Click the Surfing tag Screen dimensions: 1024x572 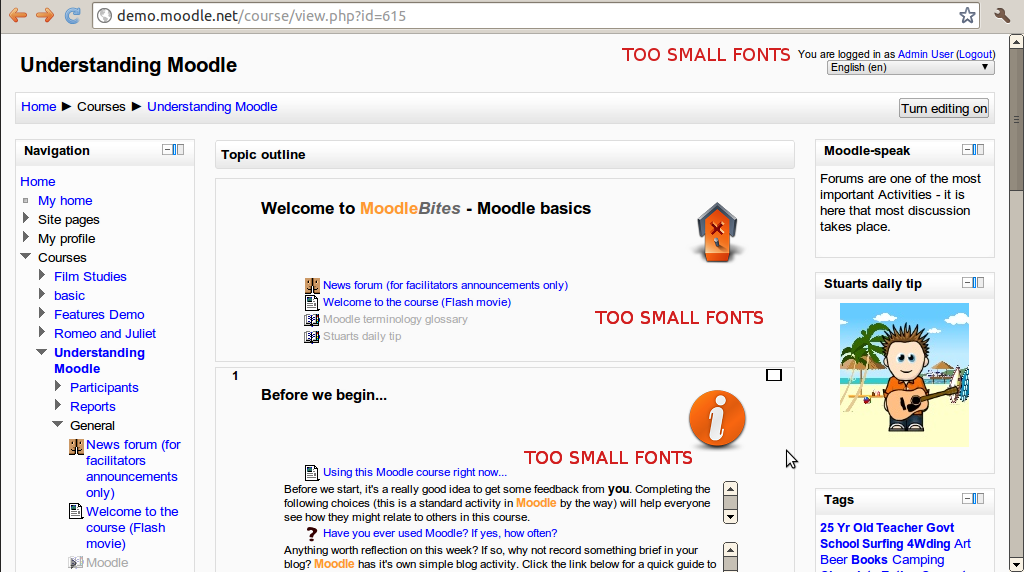[883, 544]
